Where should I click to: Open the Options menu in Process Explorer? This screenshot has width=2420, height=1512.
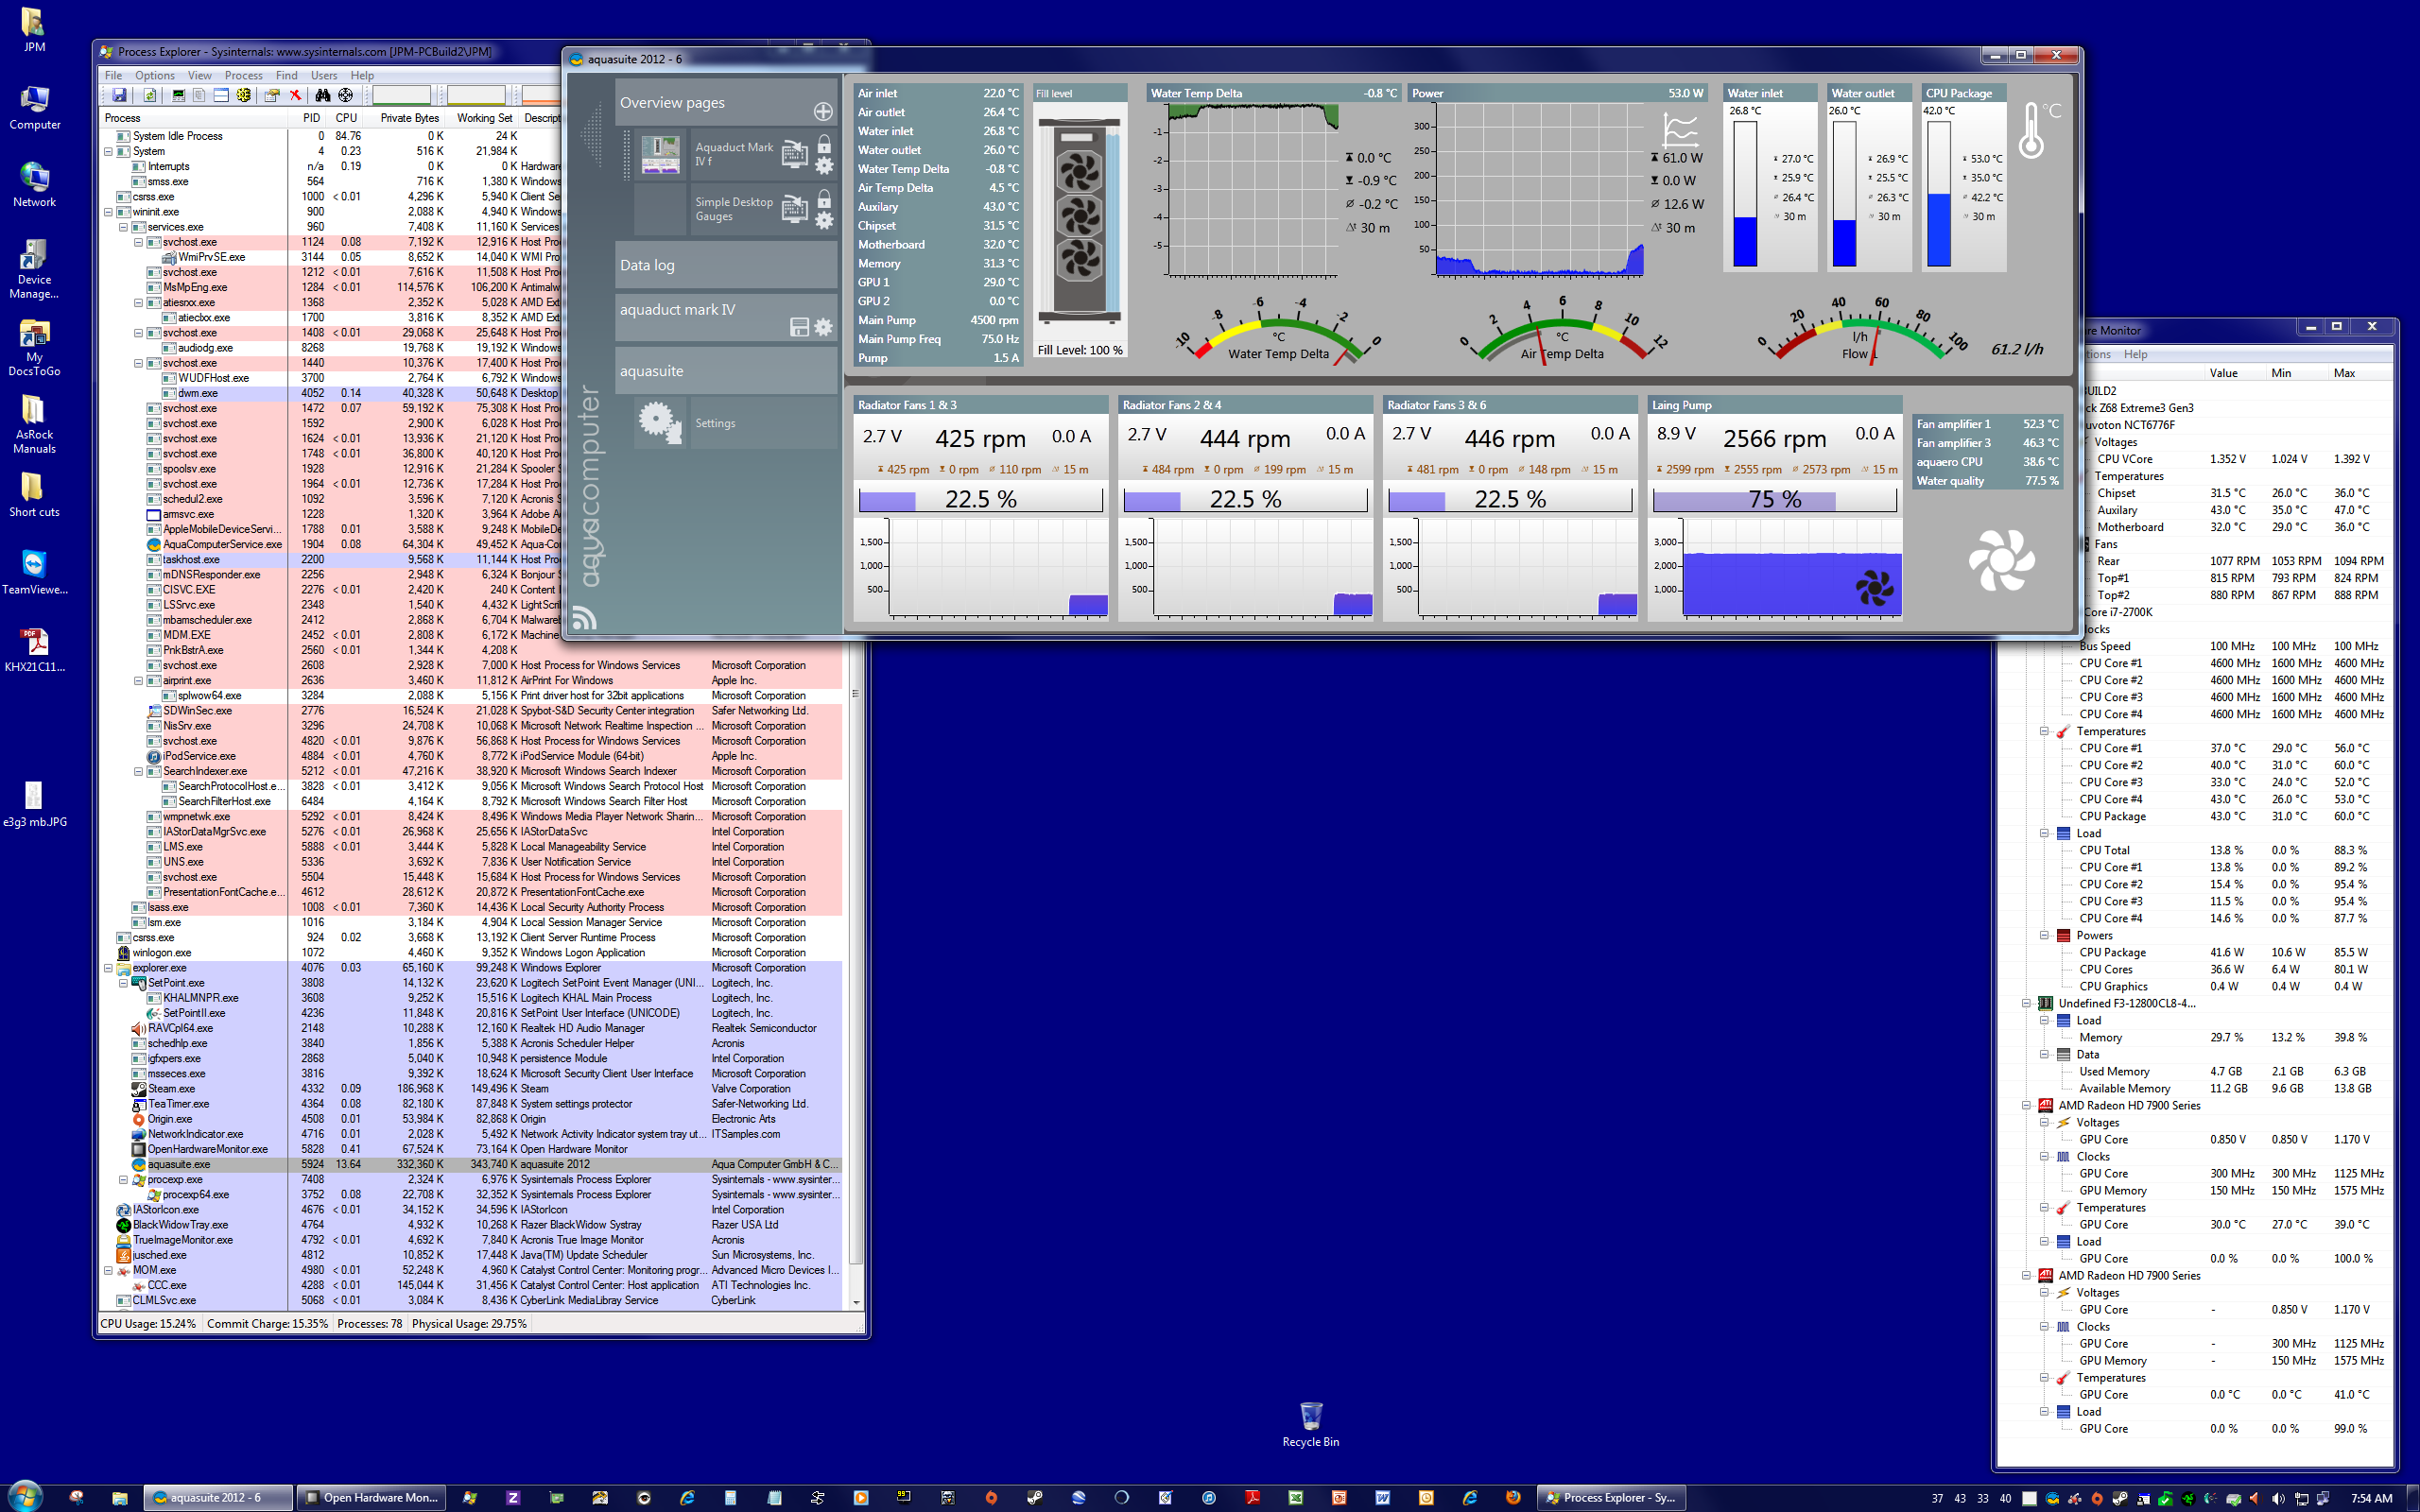[154, 75]
